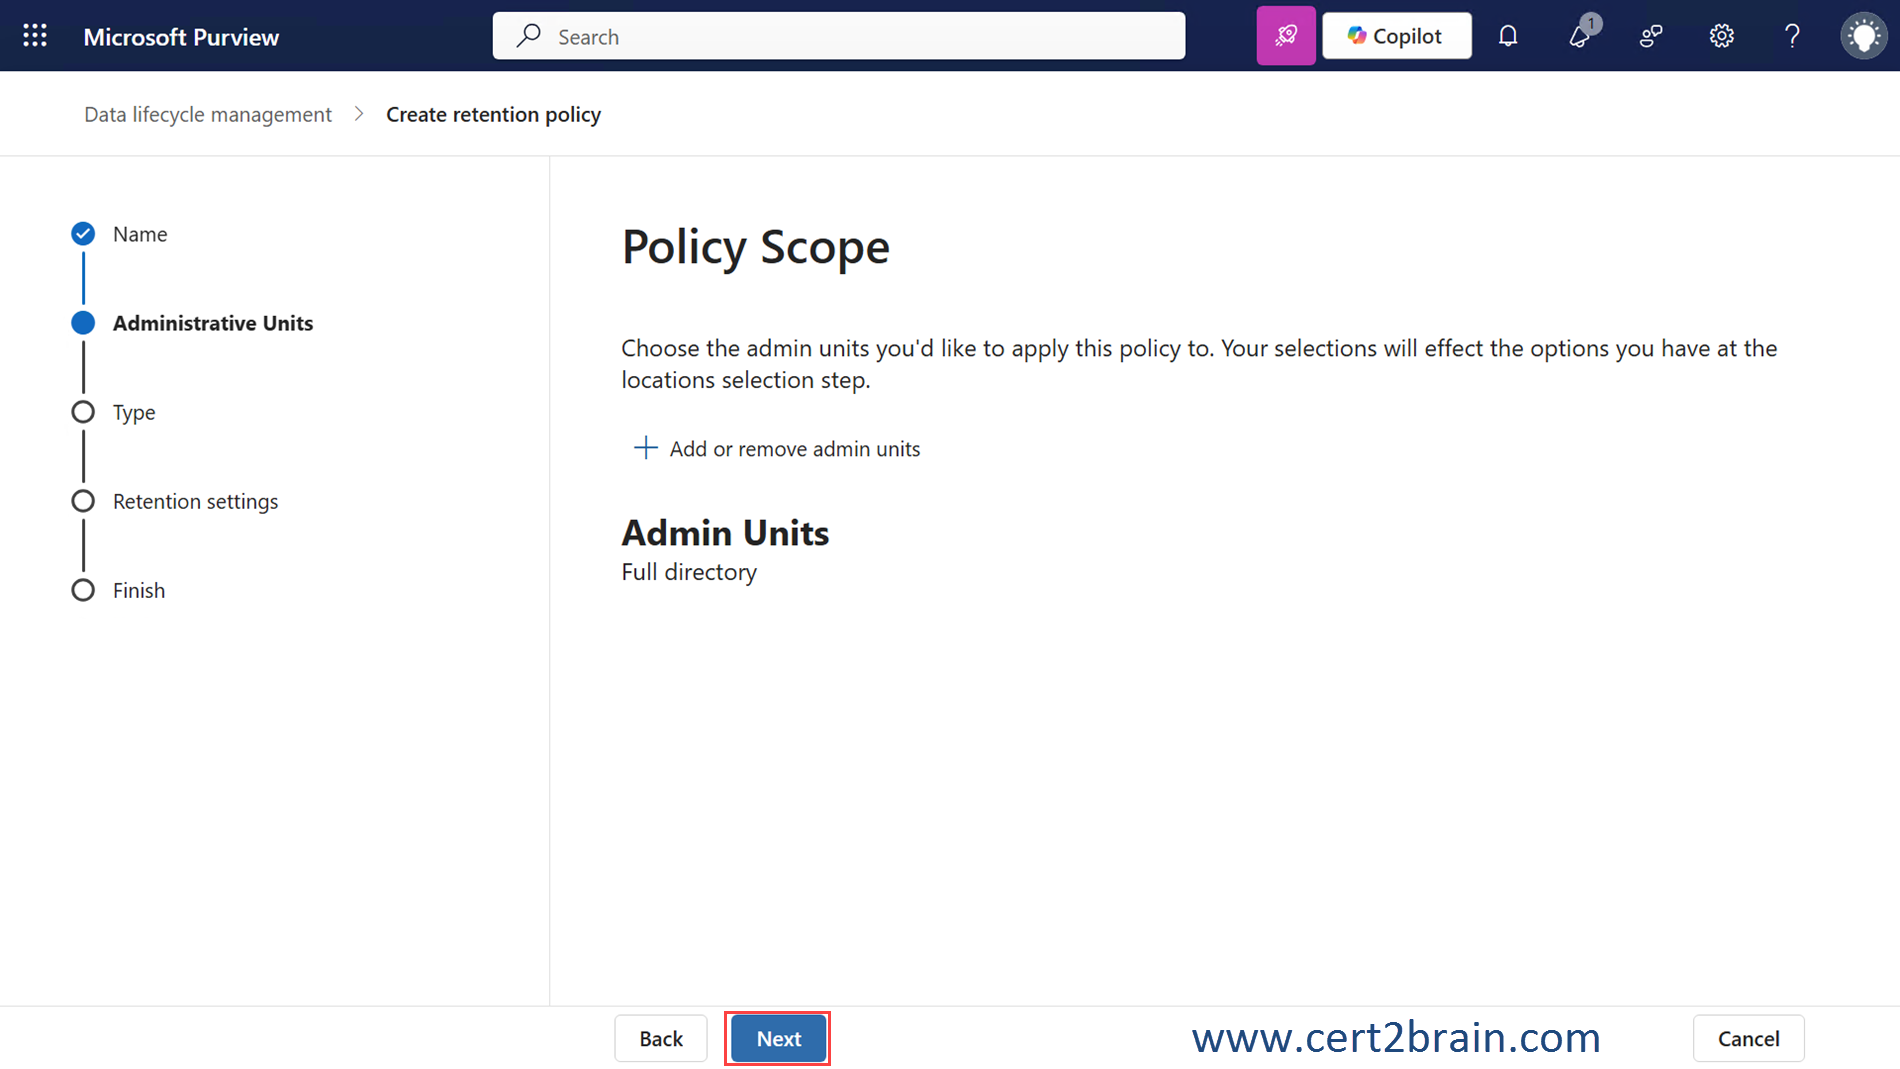Screen dimensions: 1900x1069
Task: Open the what's new alert icon
Action: click(1579, 36)
